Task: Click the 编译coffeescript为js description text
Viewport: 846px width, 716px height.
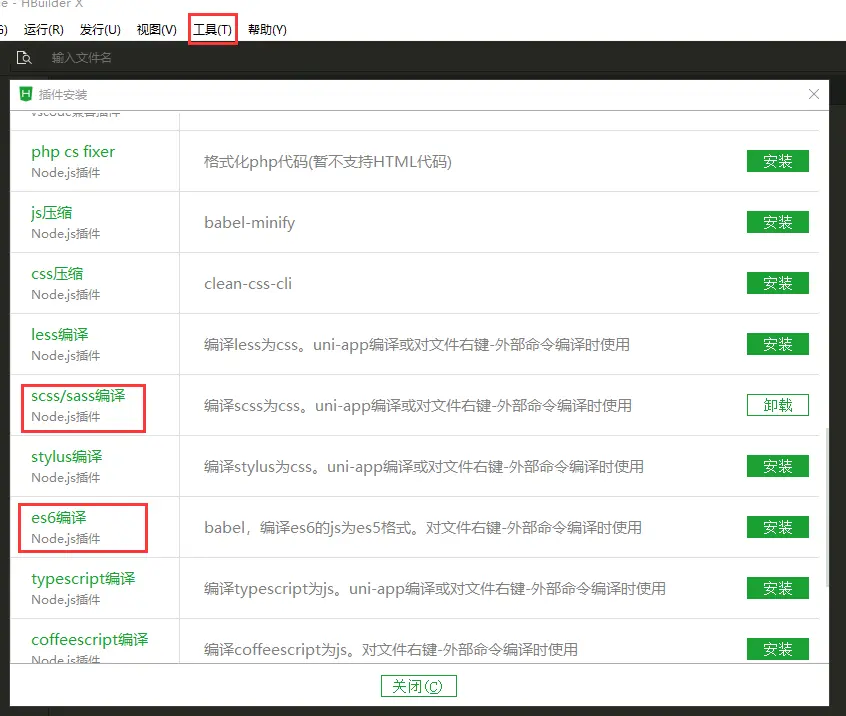Action: pos(391,649)
